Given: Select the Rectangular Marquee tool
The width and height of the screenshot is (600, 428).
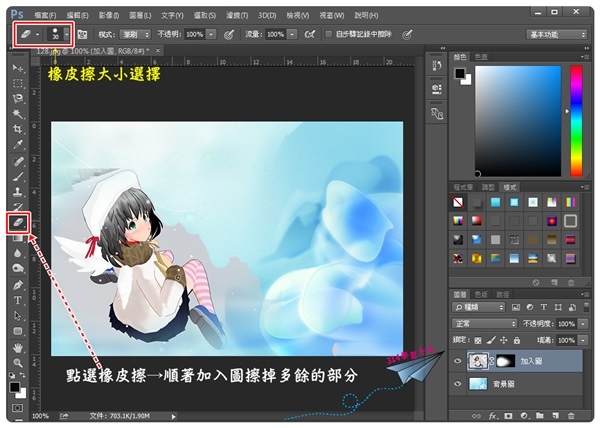Looking at the screenshot, I should pos(18,83).
